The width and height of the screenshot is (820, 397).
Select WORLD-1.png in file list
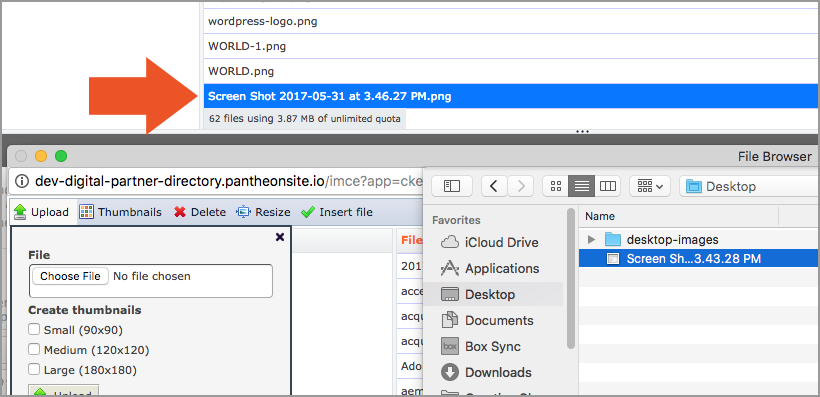coord(511,46)
